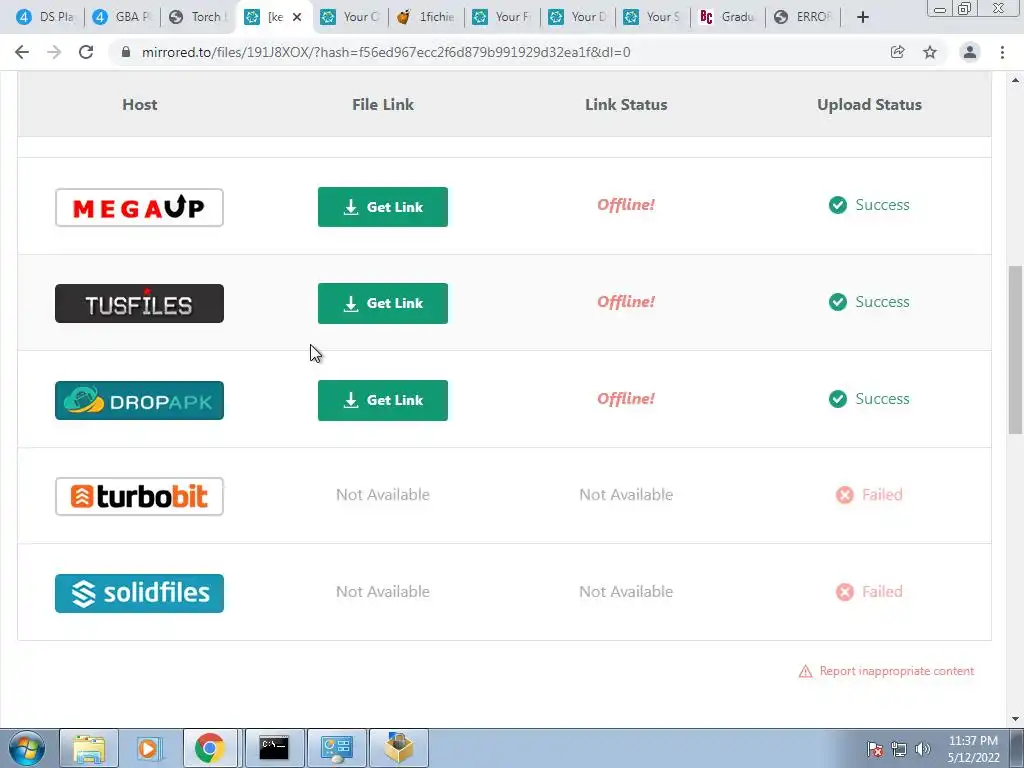Click the 'Link Status' column header

pos(626,104)
